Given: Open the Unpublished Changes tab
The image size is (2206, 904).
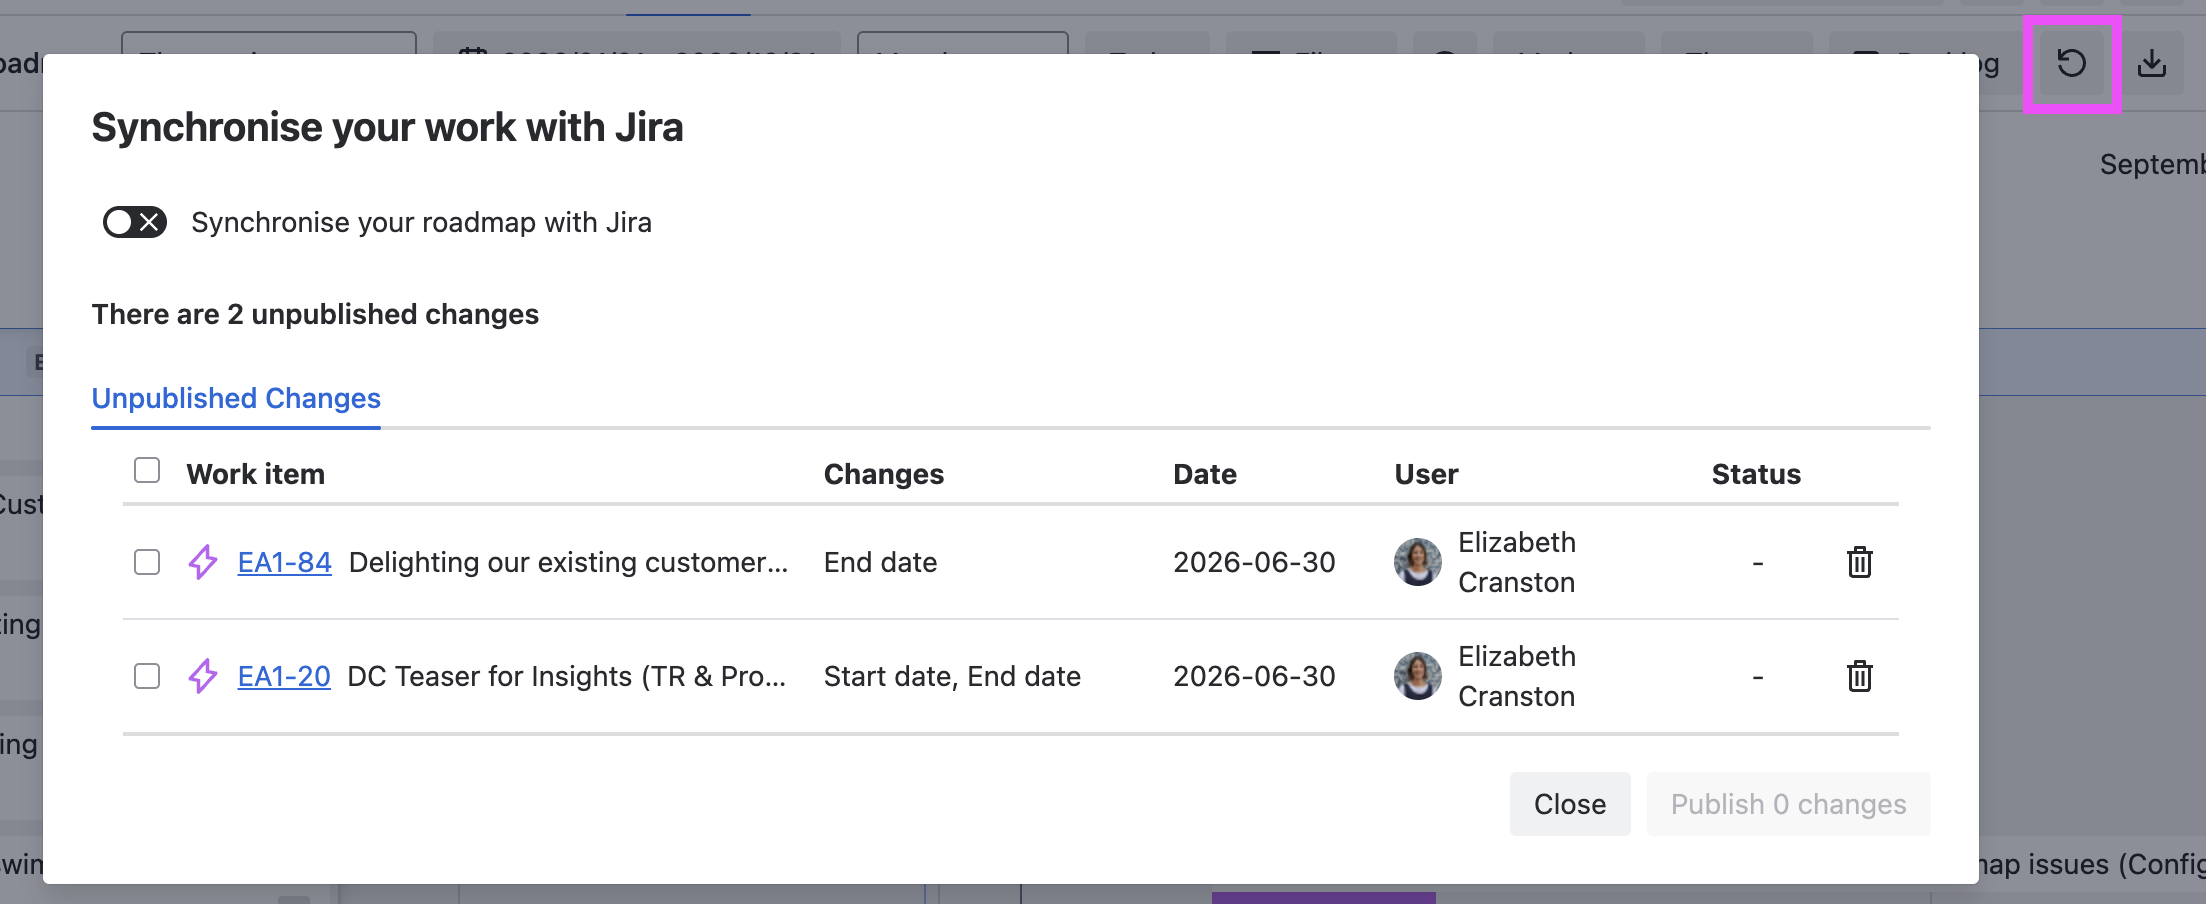Looking at the screenshot, I should tap(236, 398).
